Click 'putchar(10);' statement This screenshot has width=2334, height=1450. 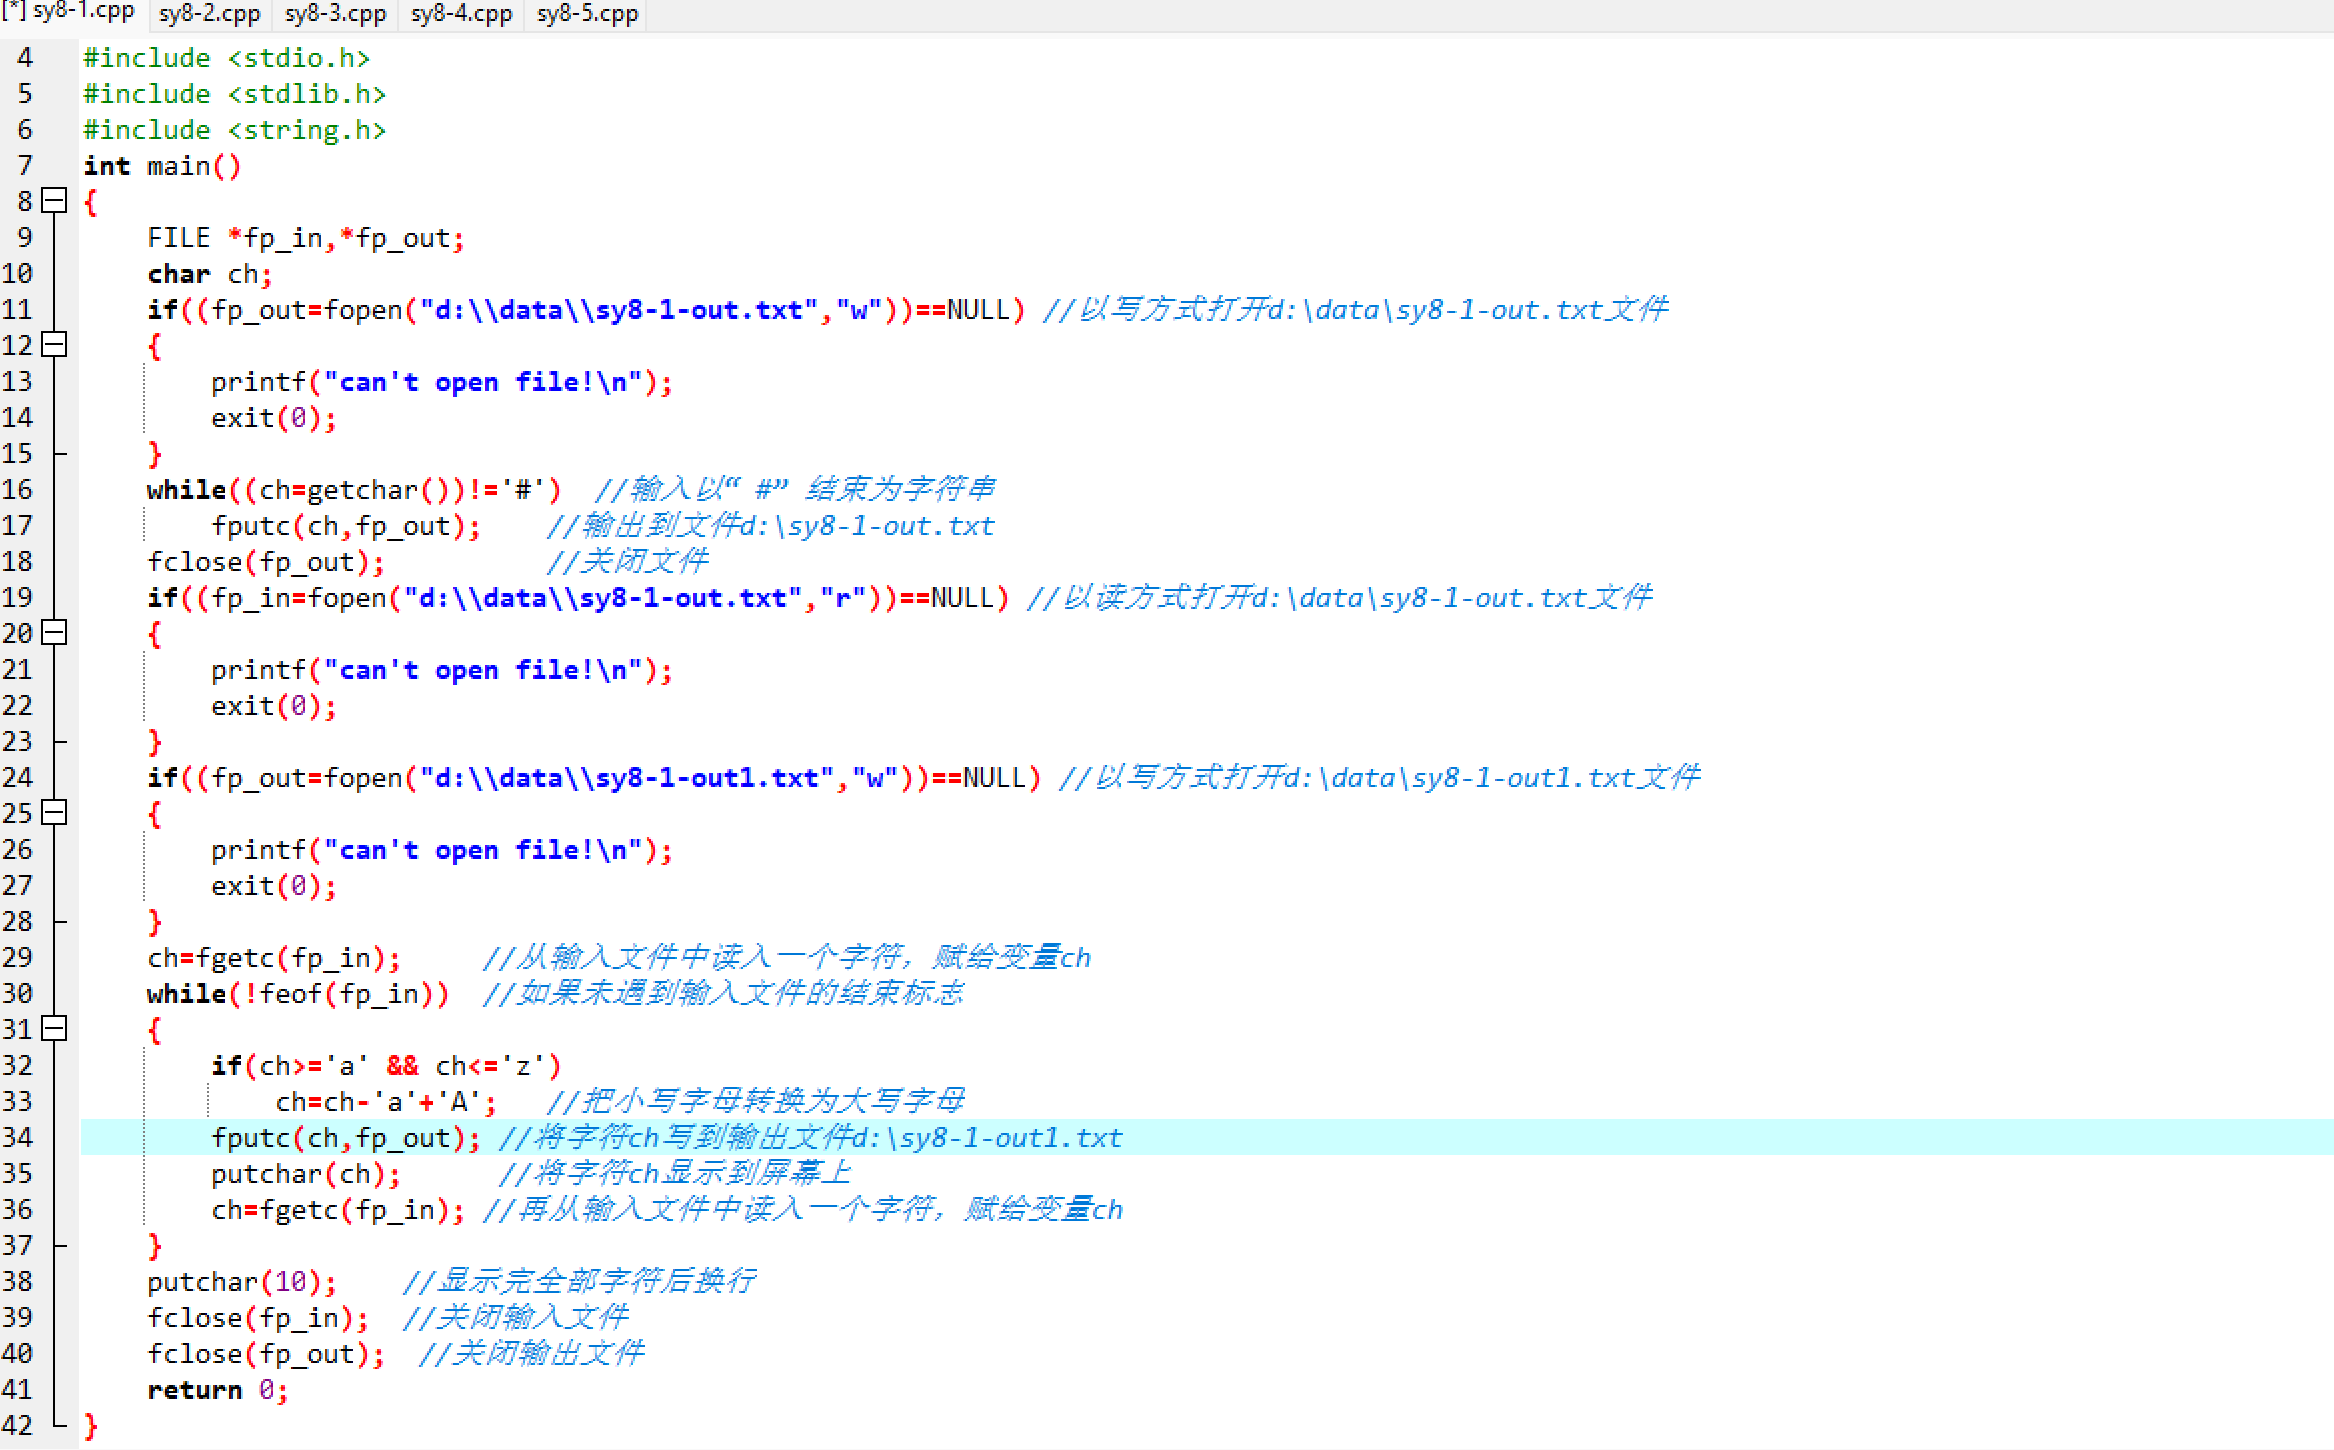(x=242, y=1282)
